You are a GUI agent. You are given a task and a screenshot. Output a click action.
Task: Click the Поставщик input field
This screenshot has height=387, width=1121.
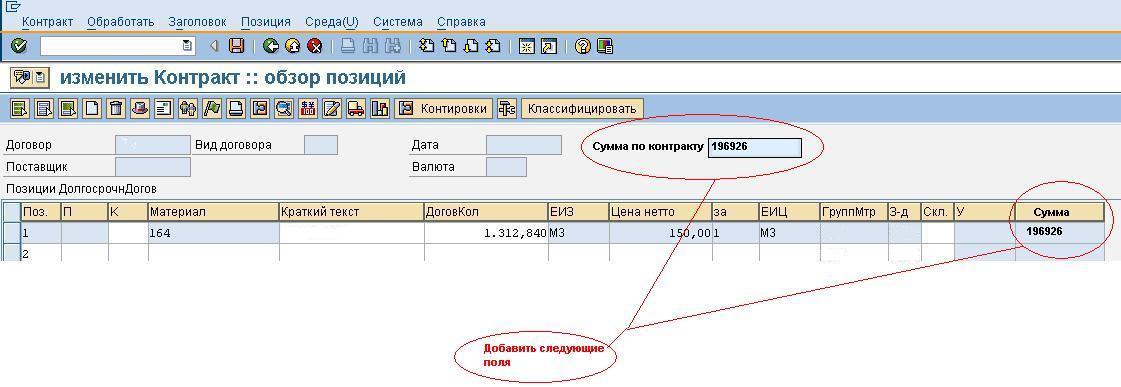(153, 167)
